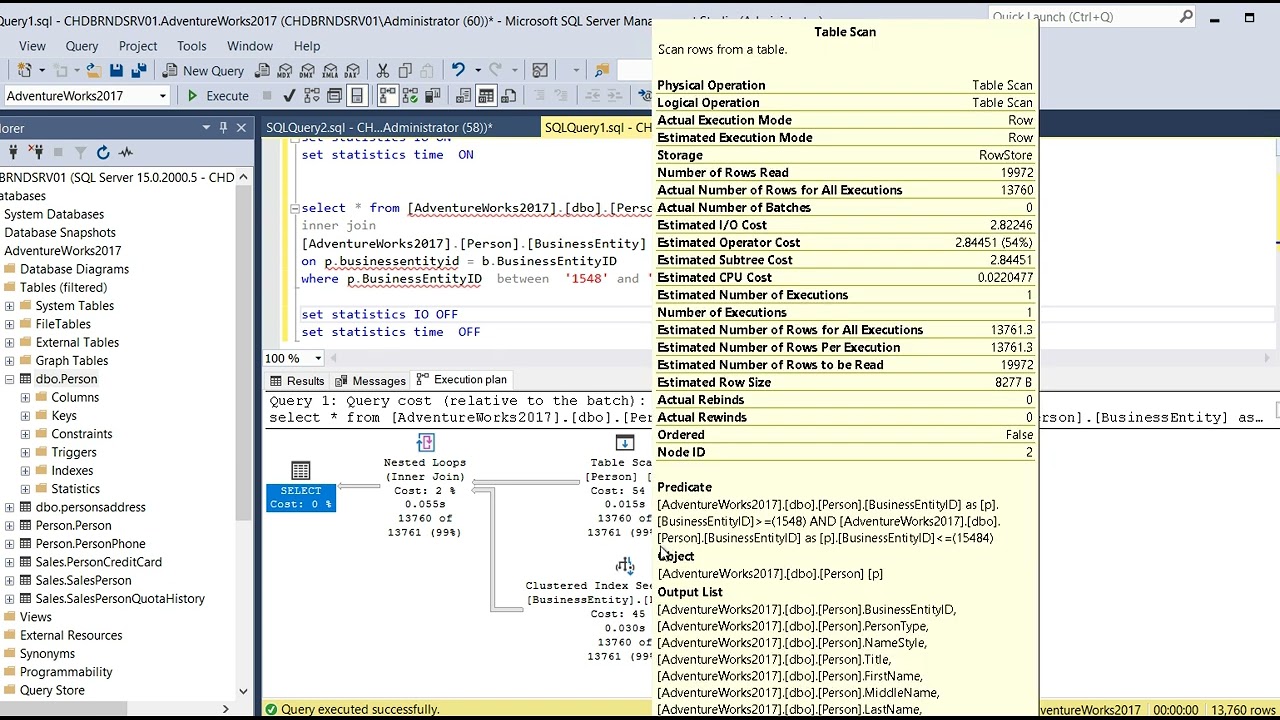The width and height of the screenshot is (1280, 720).
Task: Select the Query Store folder
Action: pos(52,690)
